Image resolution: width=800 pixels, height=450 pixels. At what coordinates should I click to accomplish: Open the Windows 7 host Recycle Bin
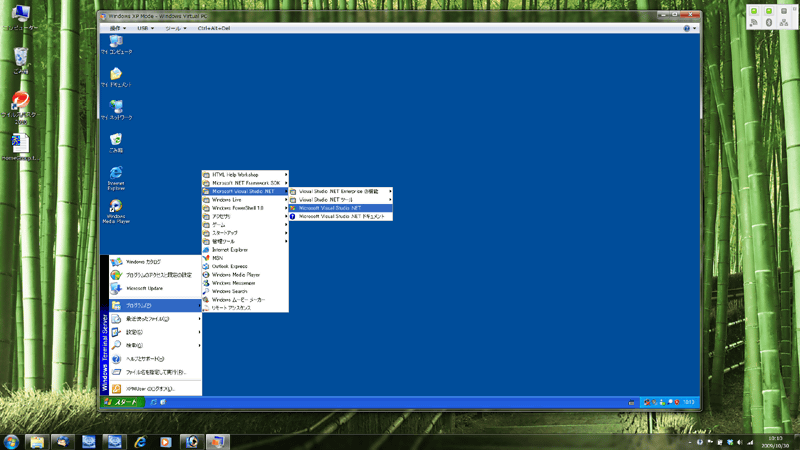click(x=21, y=60)
